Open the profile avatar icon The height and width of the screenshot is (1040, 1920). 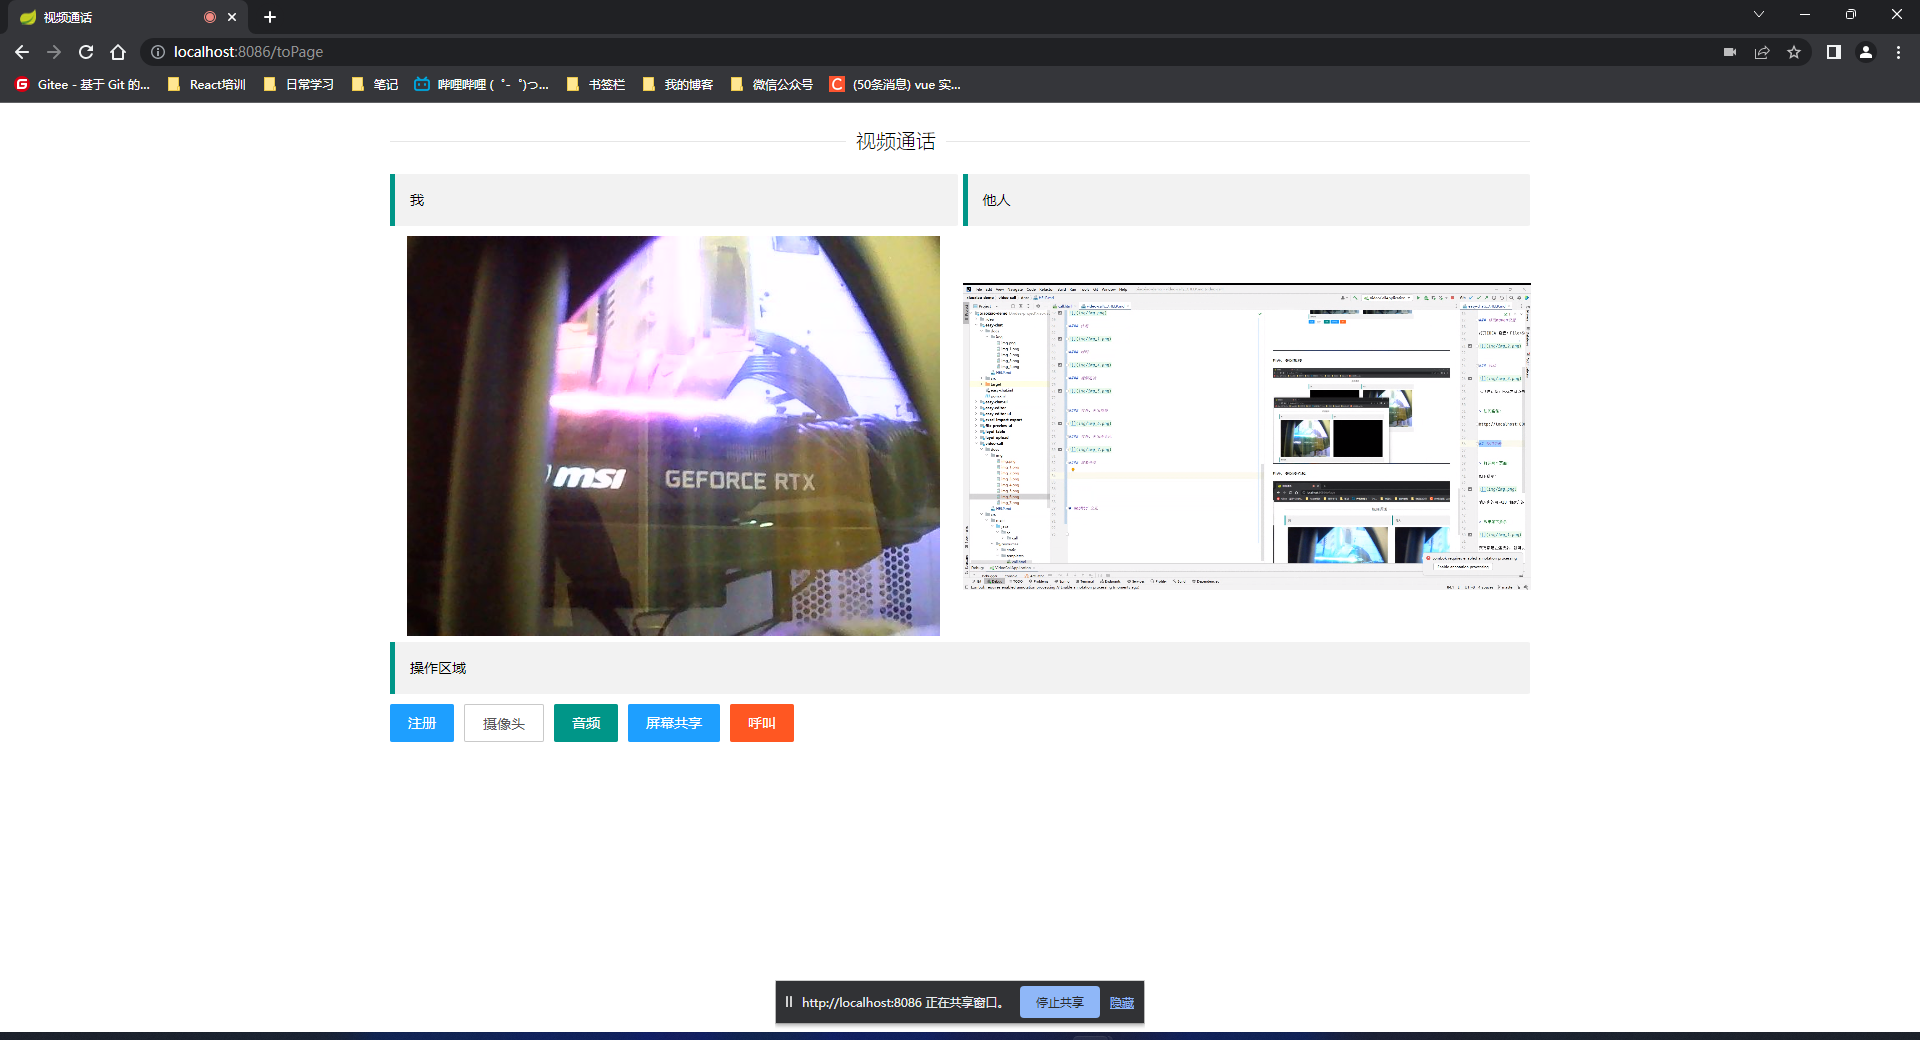click(x=1866, y=52)
